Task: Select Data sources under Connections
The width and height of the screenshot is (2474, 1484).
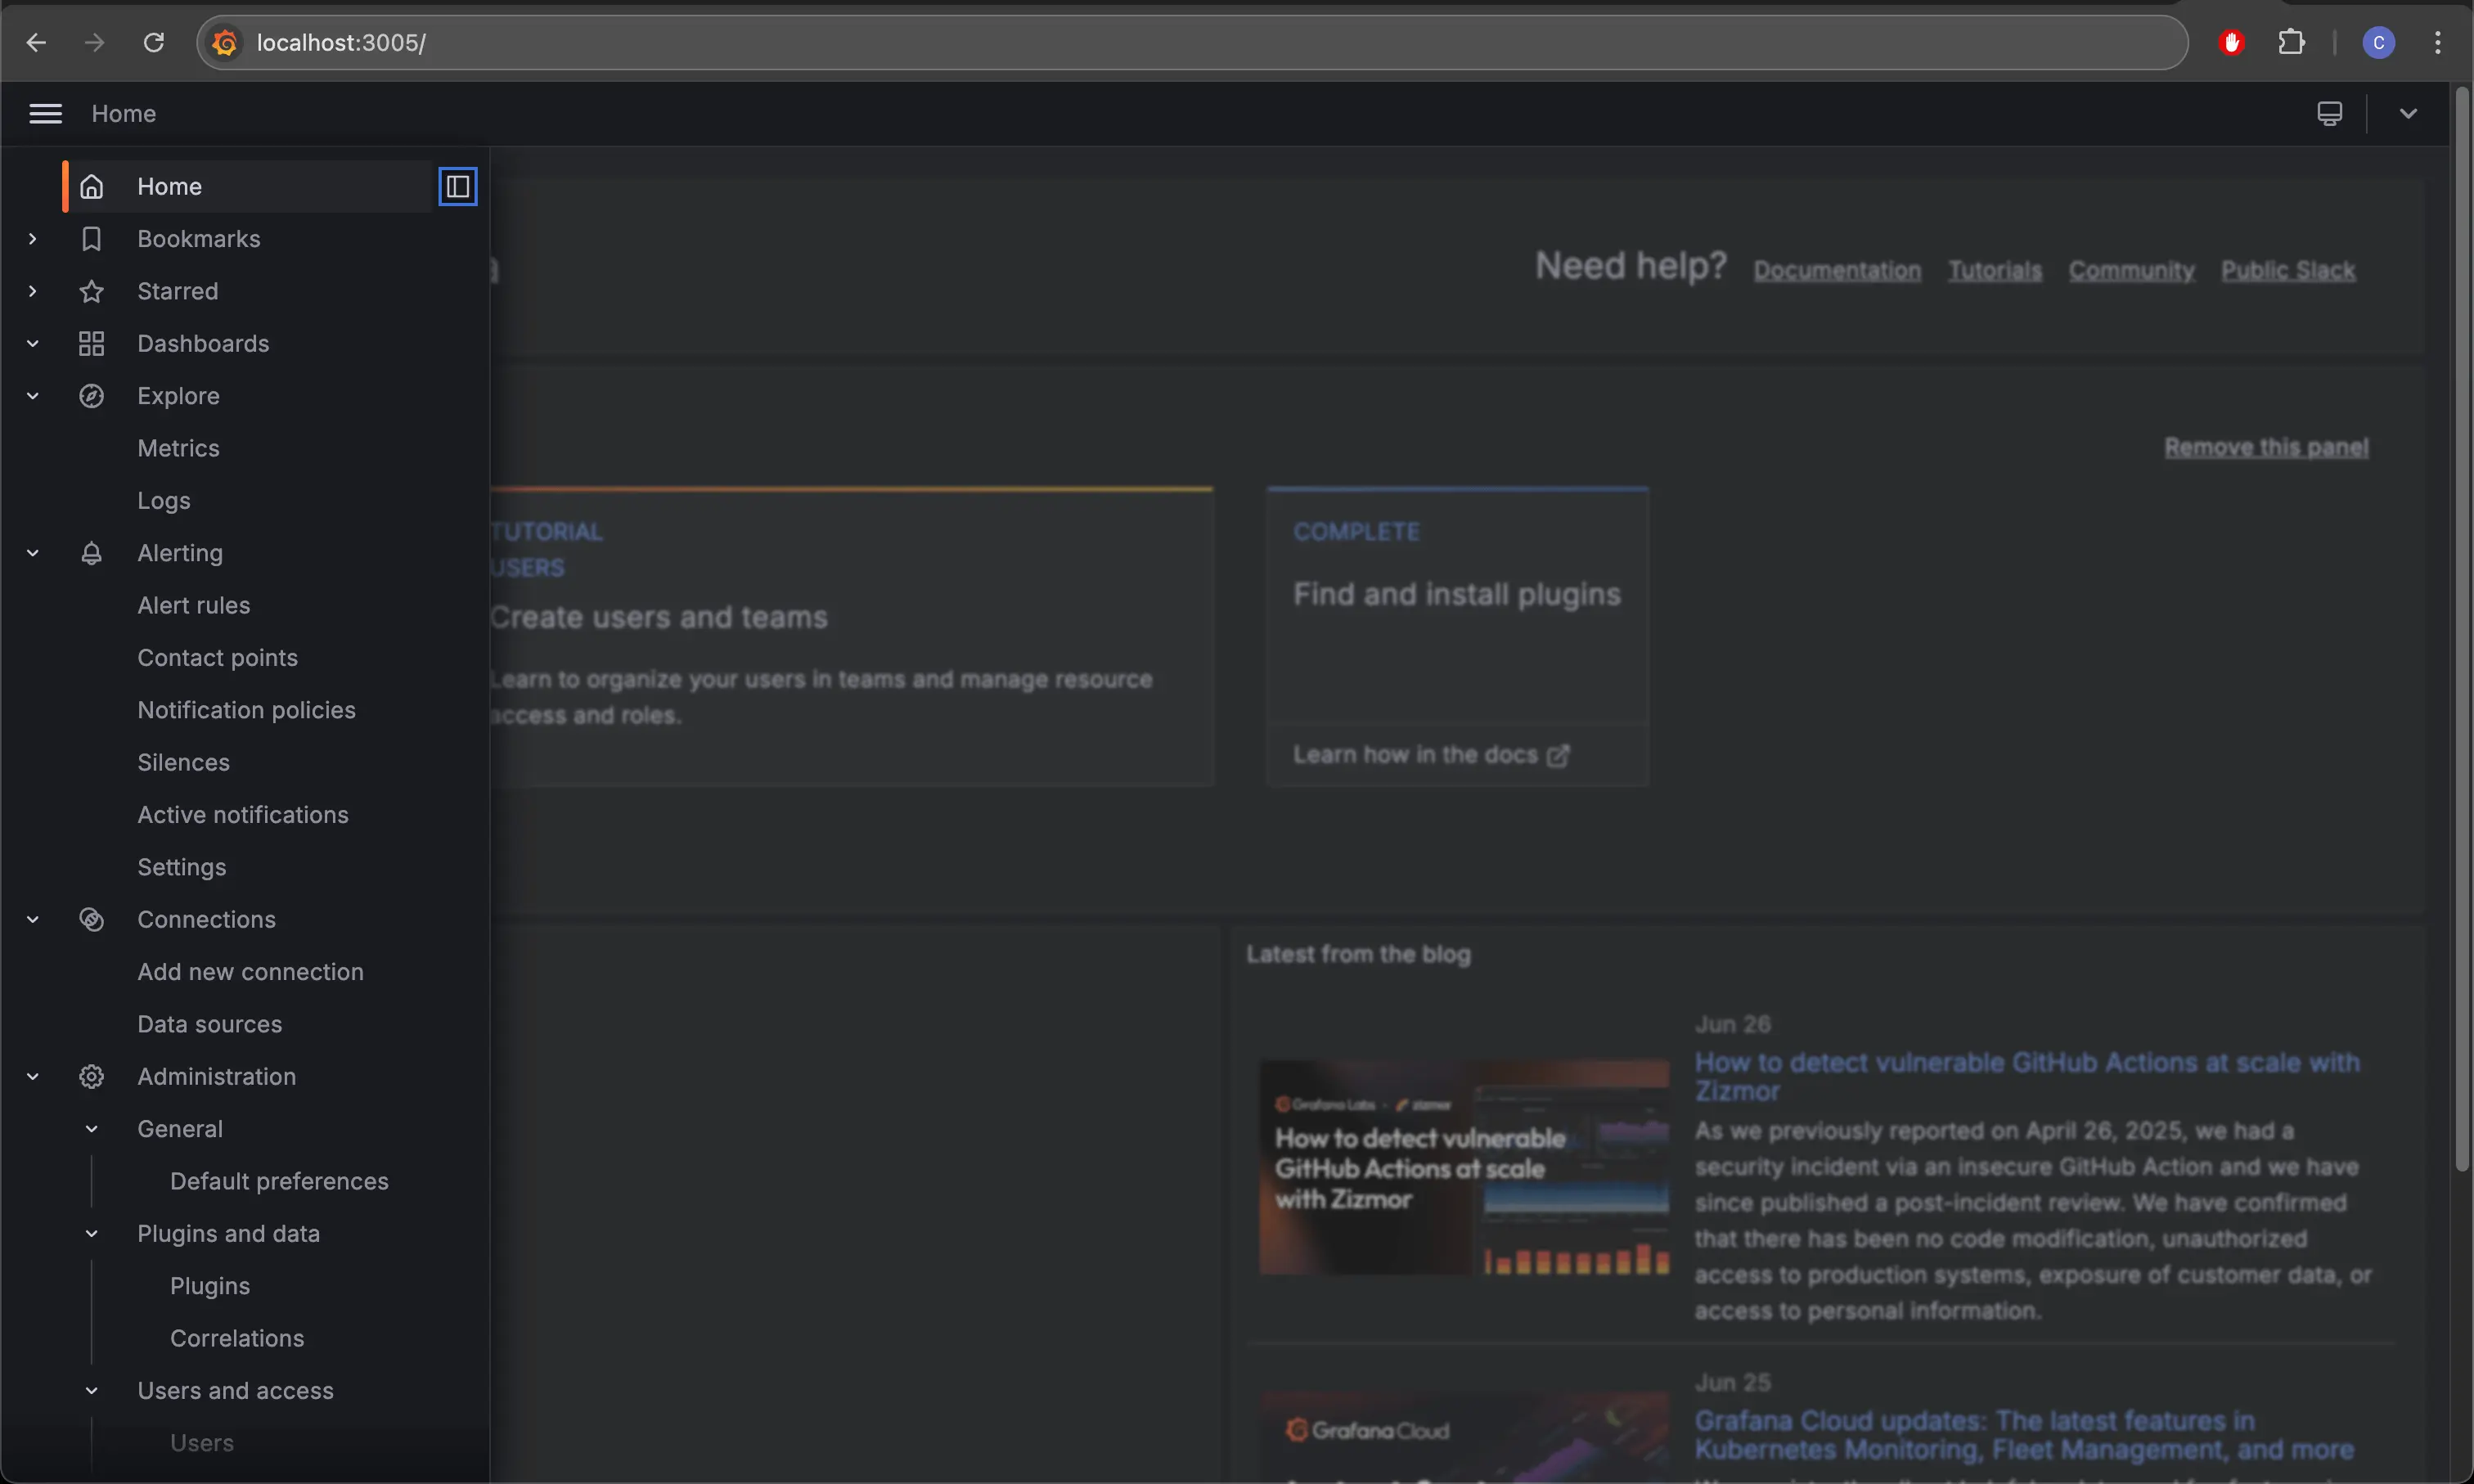Action: click(x=209, y=1023)
